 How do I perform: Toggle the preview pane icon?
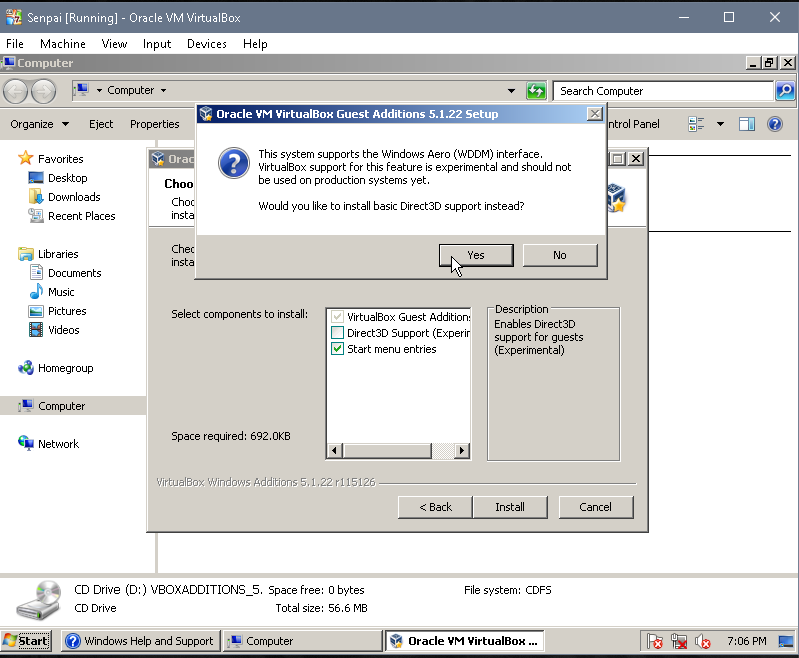[x=747, y=124]
